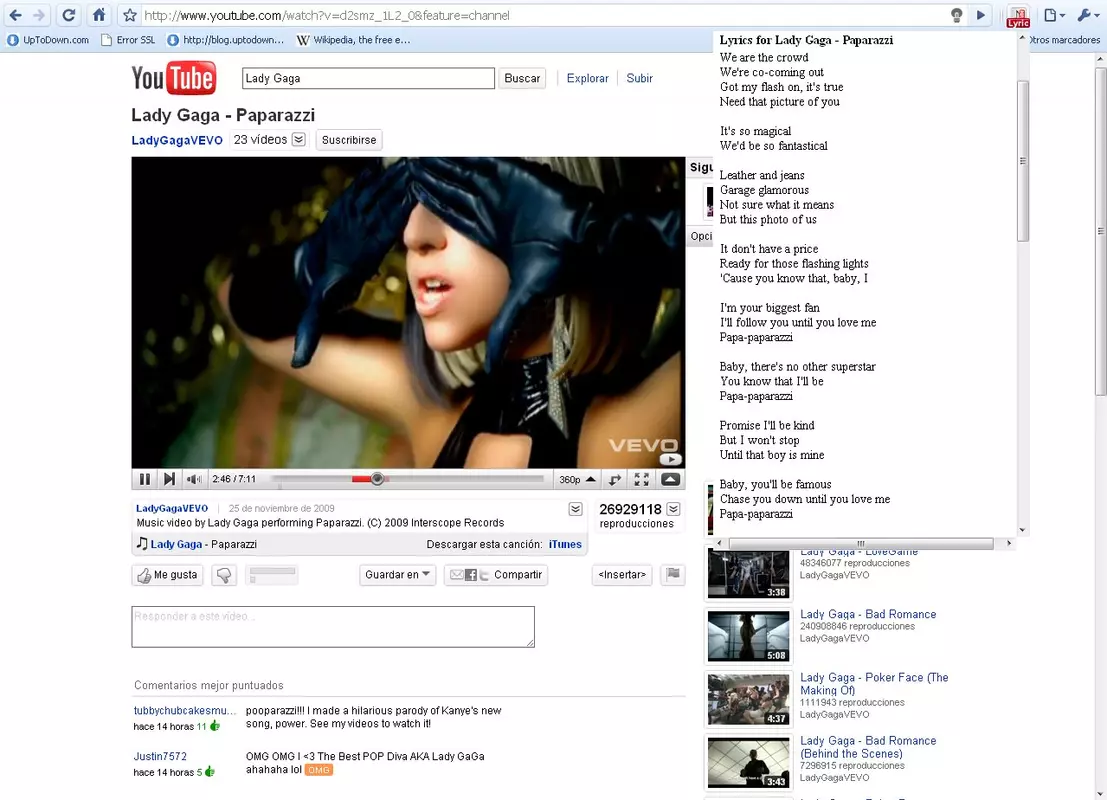1107x800 pixels.
Task: Open the Subir upload link
Action: point(639,78)
